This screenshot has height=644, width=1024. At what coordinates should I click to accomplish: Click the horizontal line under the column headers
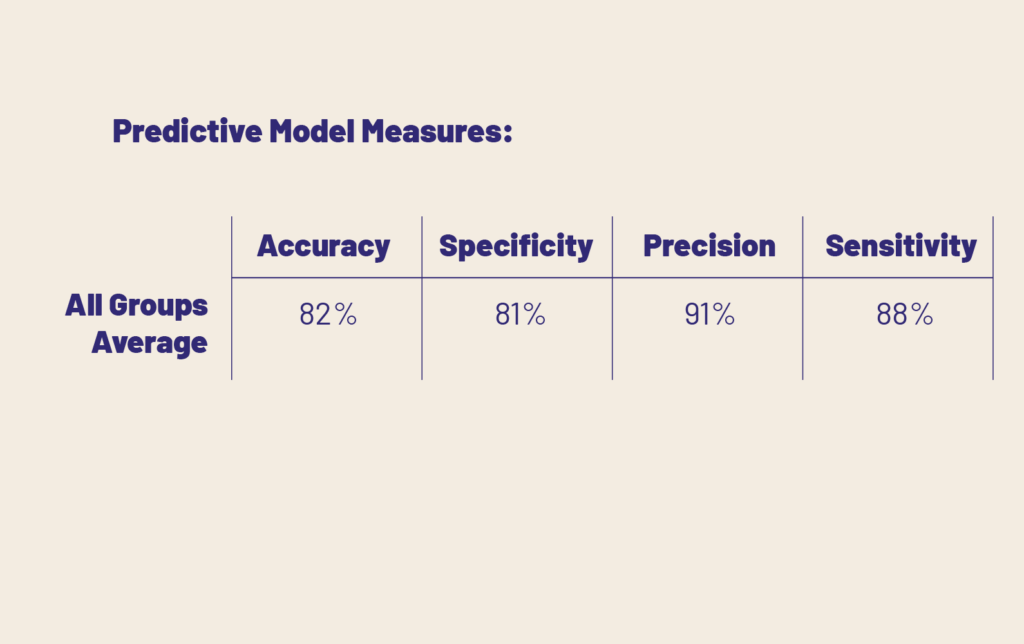(612, 277)
